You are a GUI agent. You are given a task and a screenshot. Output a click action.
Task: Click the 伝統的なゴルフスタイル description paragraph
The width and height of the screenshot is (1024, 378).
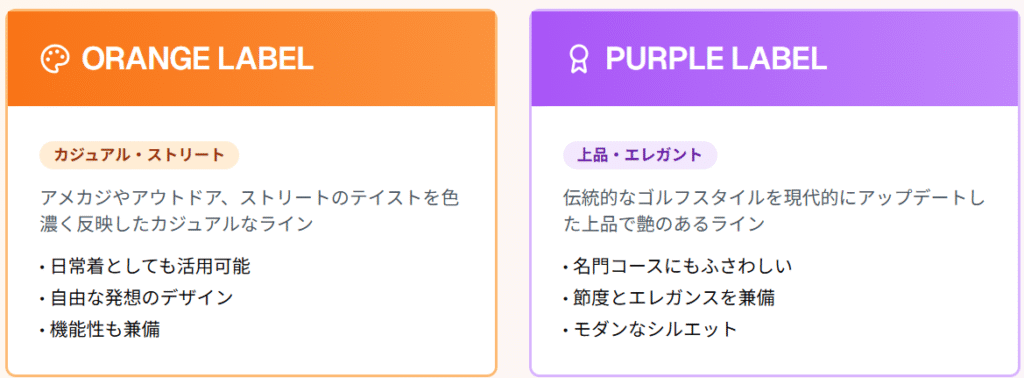[773, 210]
